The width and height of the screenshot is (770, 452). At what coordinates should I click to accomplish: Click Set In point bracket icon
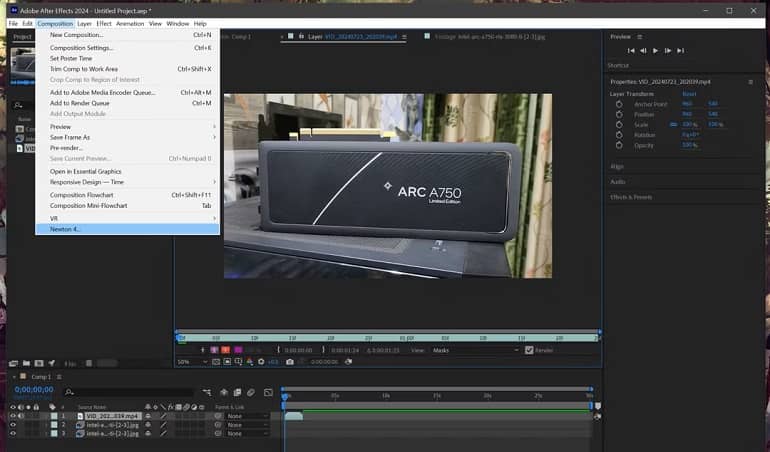coord(278,350)
